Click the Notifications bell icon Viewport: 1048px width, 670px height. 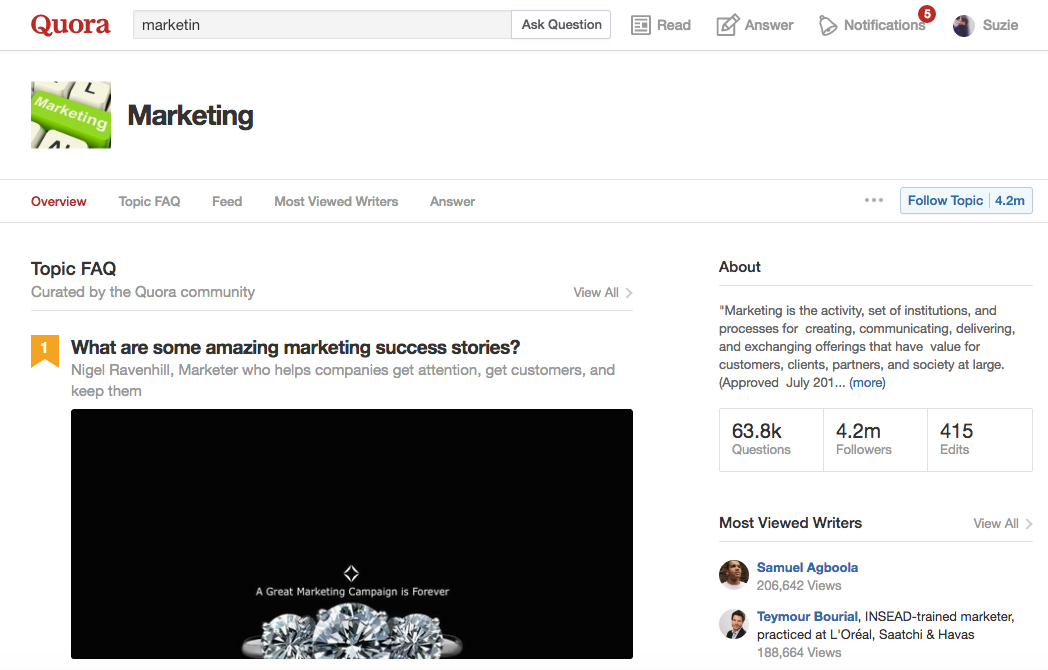click(x=827, y=25)
